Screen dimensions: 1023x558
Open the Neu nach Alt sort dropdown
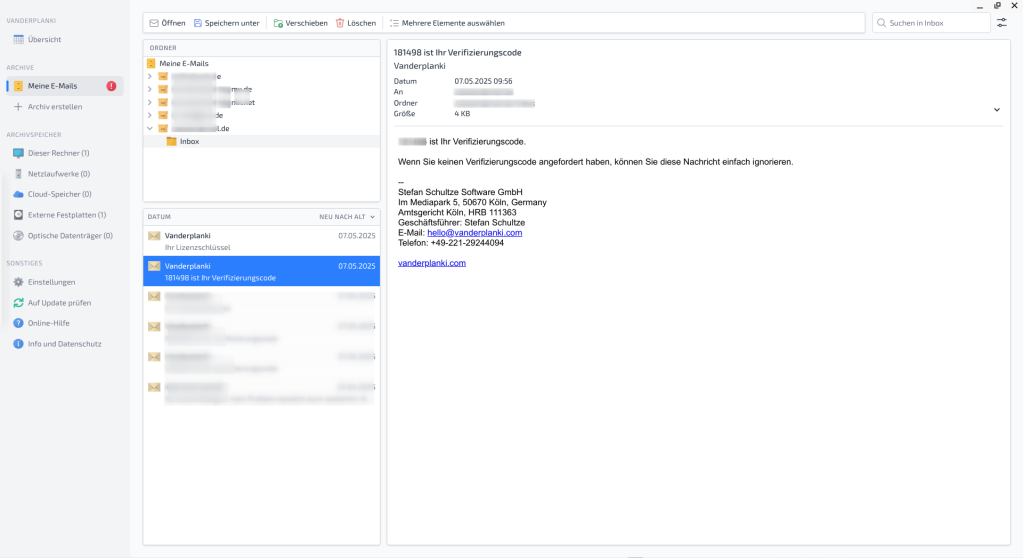point(347,216)
